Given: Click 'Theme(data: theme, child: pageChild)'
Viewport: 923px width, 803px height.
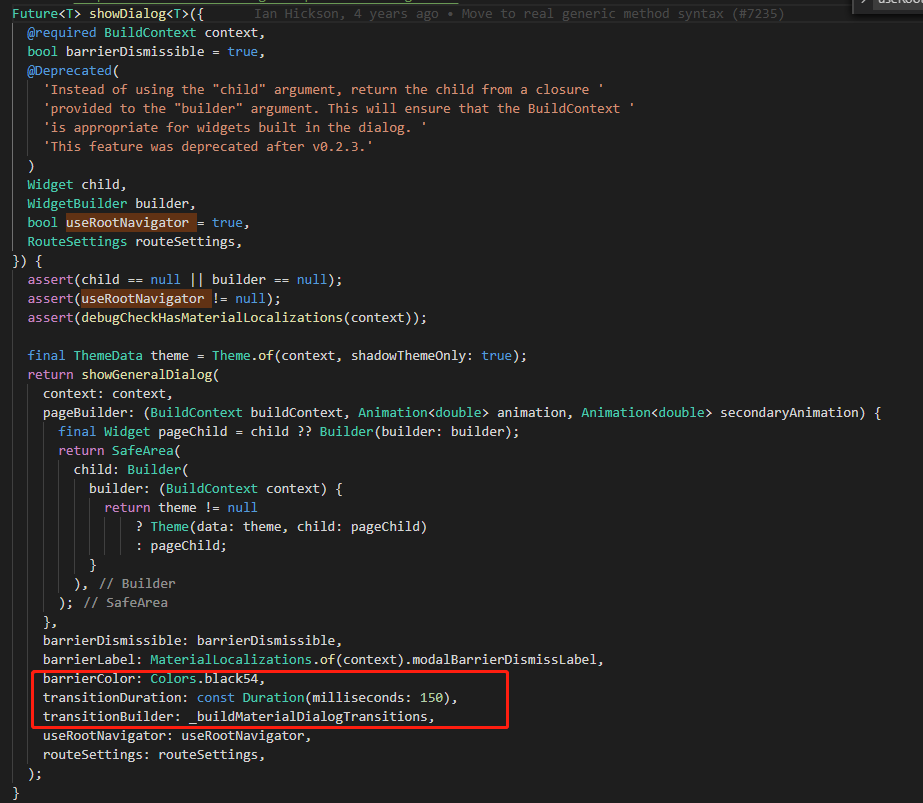Looking at the screenshot, I should tap(288, 527).
